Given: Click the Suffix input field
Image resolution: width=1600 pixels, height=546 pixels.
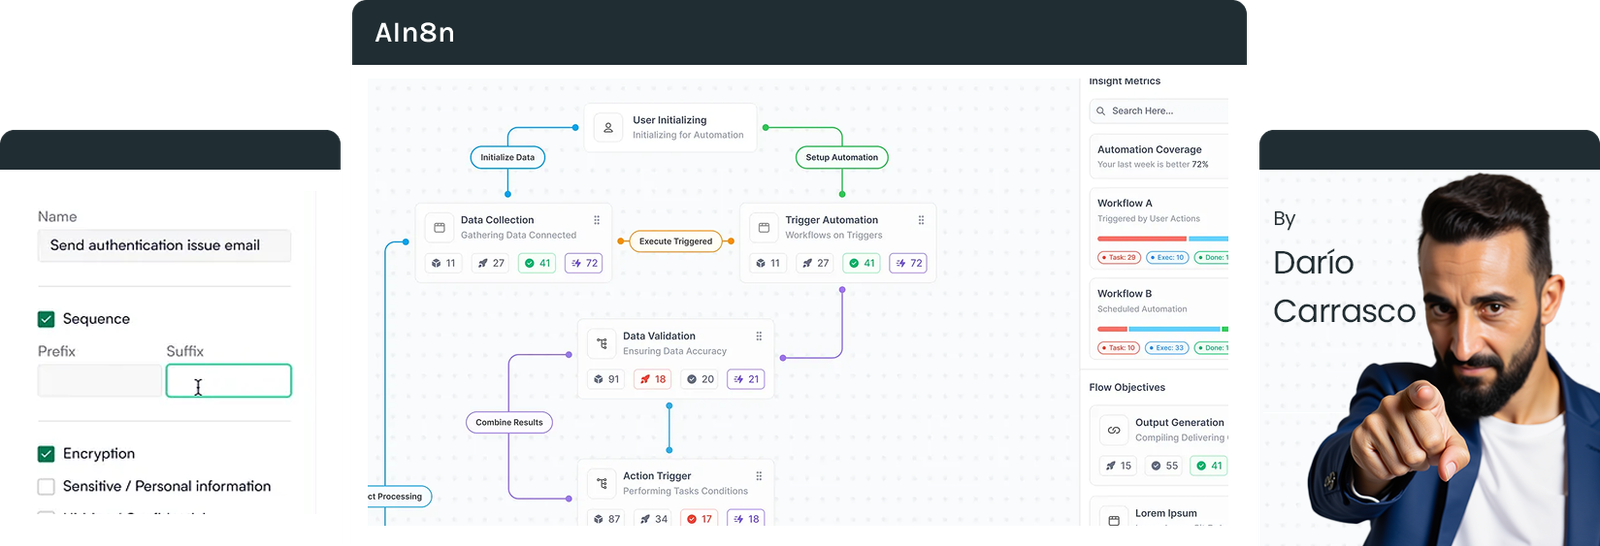Looking at the screenshot, I should click(229, 381).
